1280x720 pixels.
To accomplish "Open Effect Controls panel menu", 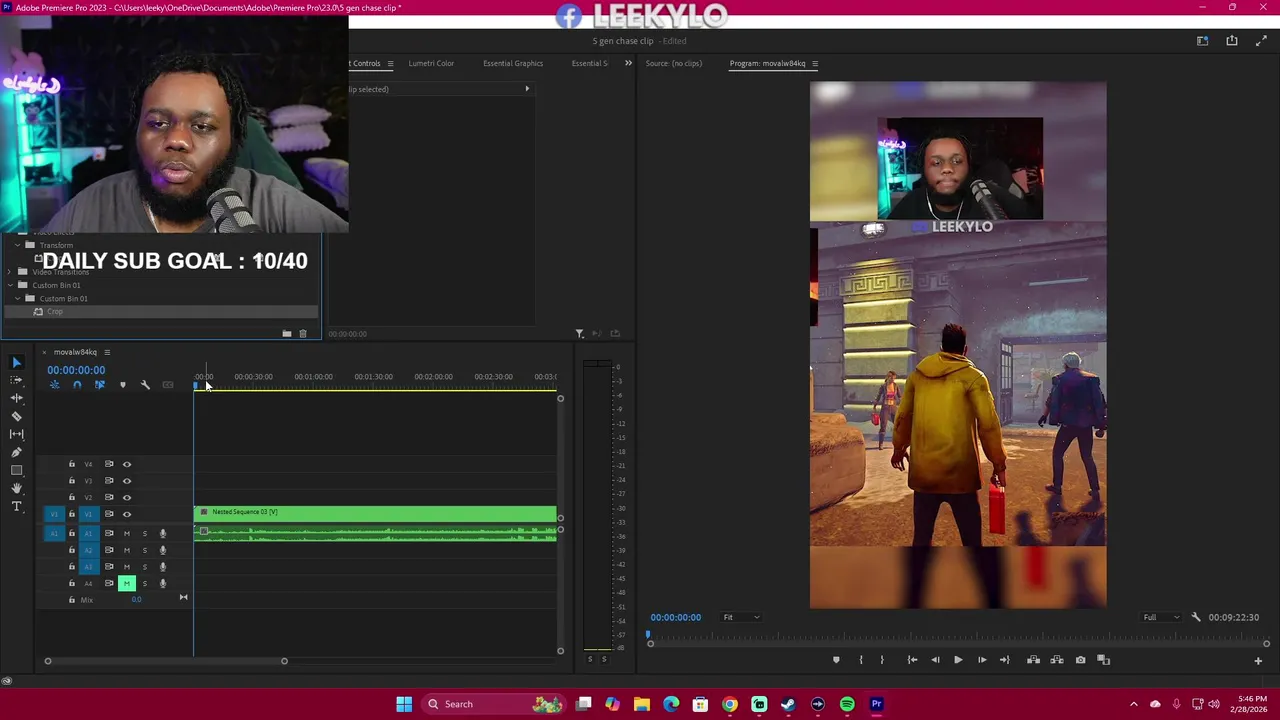I will pyautogui.click(x=390, y=64).
